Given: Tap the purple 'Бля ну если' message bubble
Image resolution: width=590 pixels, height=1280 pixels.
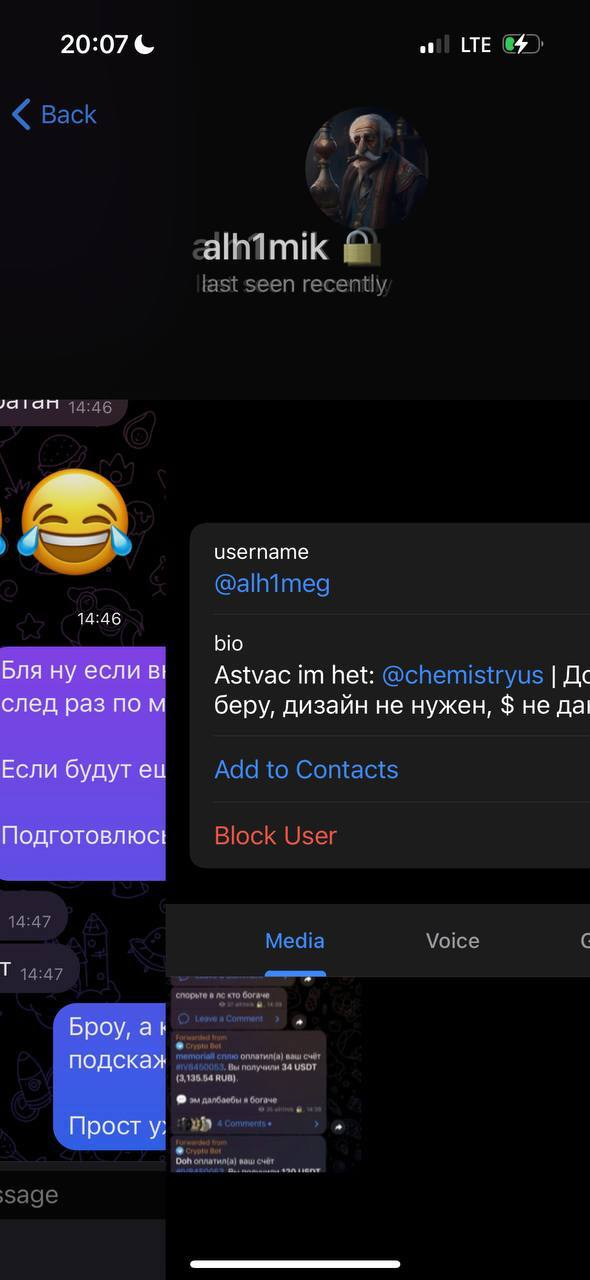Looking at the screenshot, I should click(x=81, y=763).
